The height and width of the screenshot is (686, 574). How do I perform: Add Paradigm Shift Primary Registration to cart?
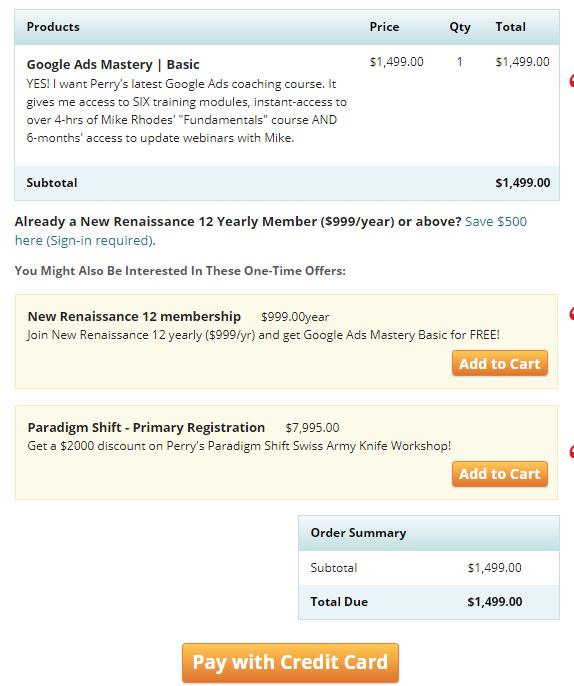[x=500, y=474]
